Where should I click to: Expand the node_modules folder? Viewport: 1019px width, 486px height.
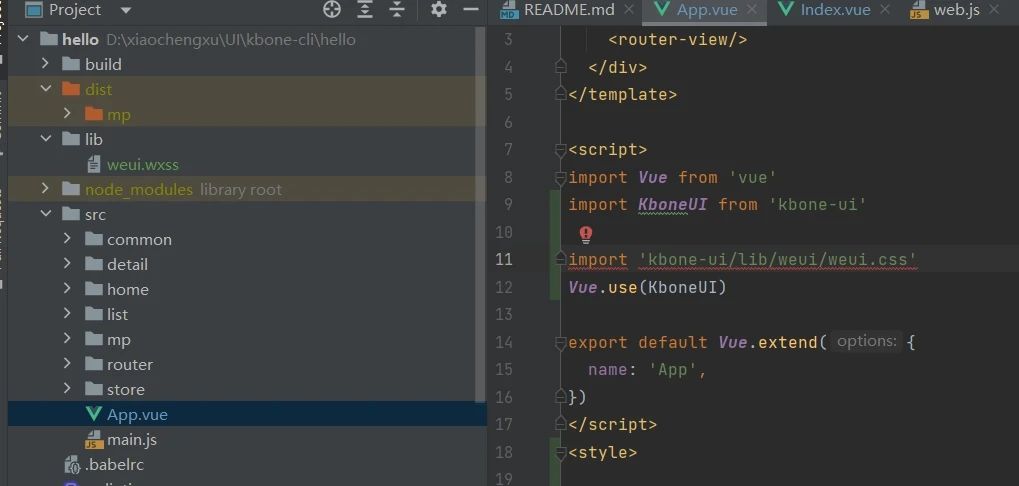(x=45, y=189)
